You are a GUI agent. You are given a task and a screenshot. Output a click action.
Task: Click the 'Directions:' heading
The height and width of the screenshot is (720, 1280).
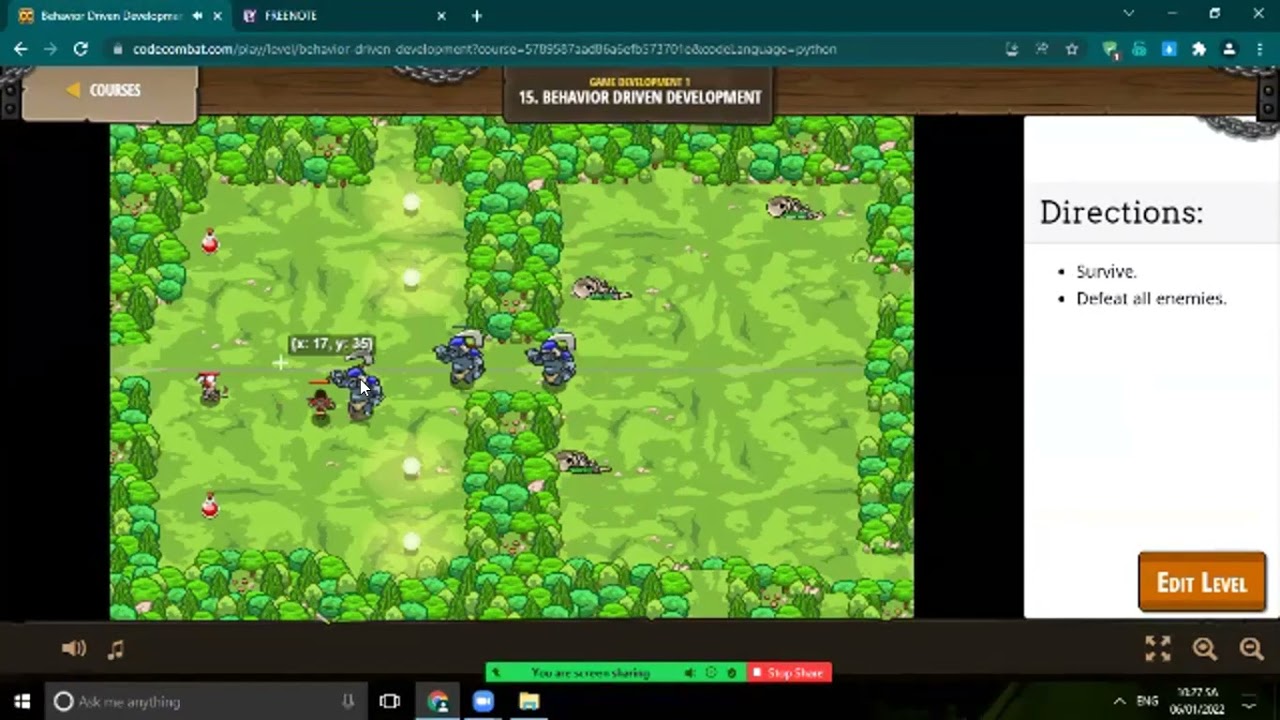coord(1121,212)
